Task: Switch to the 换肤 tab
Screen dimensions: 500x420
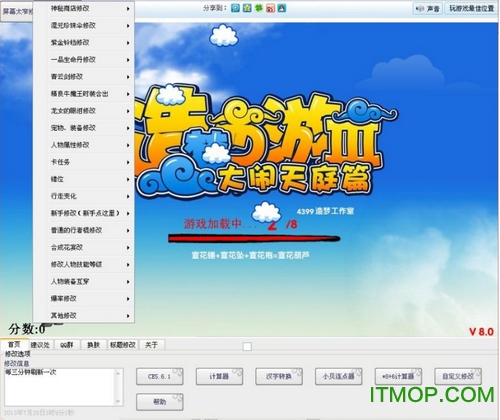Action: pyautogui.click(x=93, y=345)
